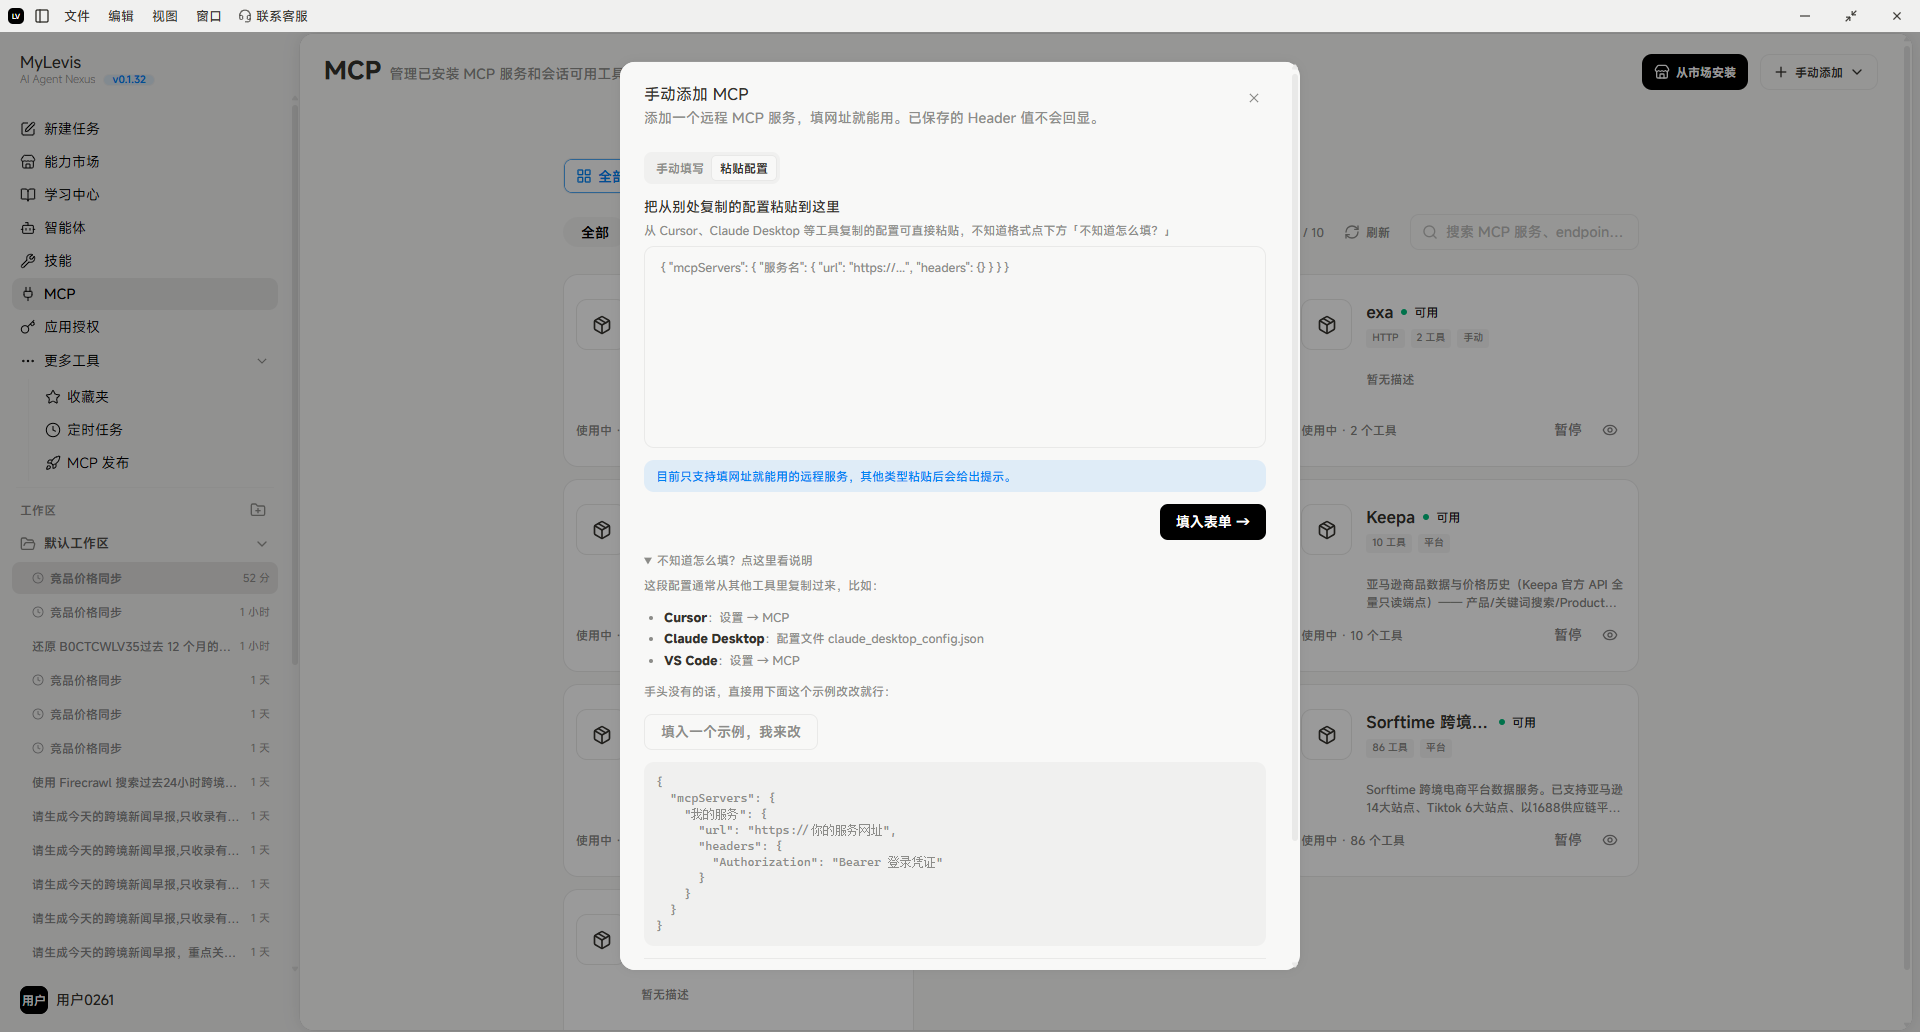Click exa server cube icon

point(1327,325)
